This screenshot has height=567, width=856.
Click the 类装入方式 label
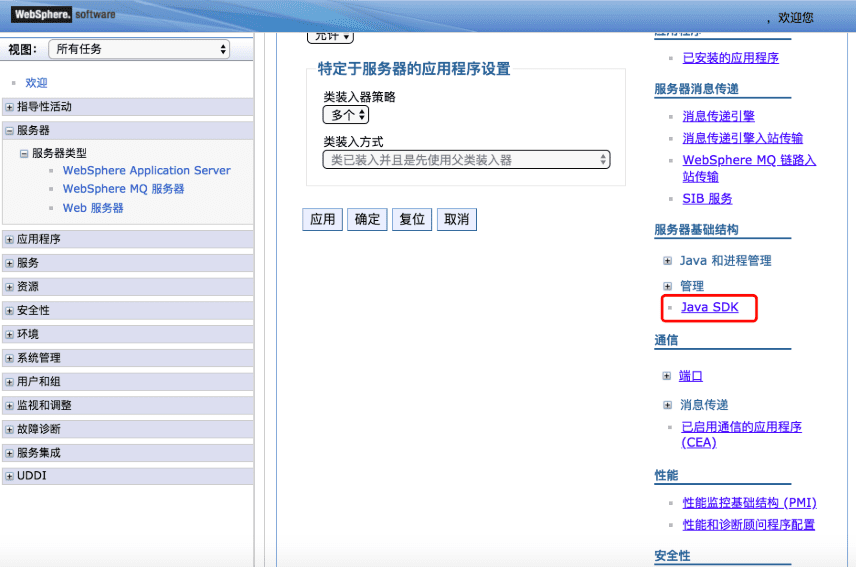pyautogui.click(x=353, y=142)
